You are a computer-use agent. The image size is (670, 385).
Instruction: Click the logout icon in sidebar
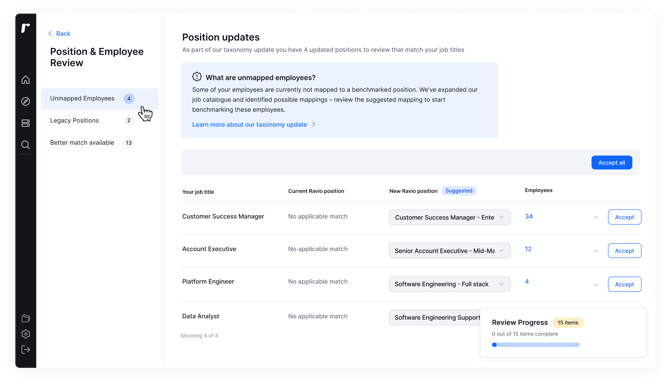point(26,350)
